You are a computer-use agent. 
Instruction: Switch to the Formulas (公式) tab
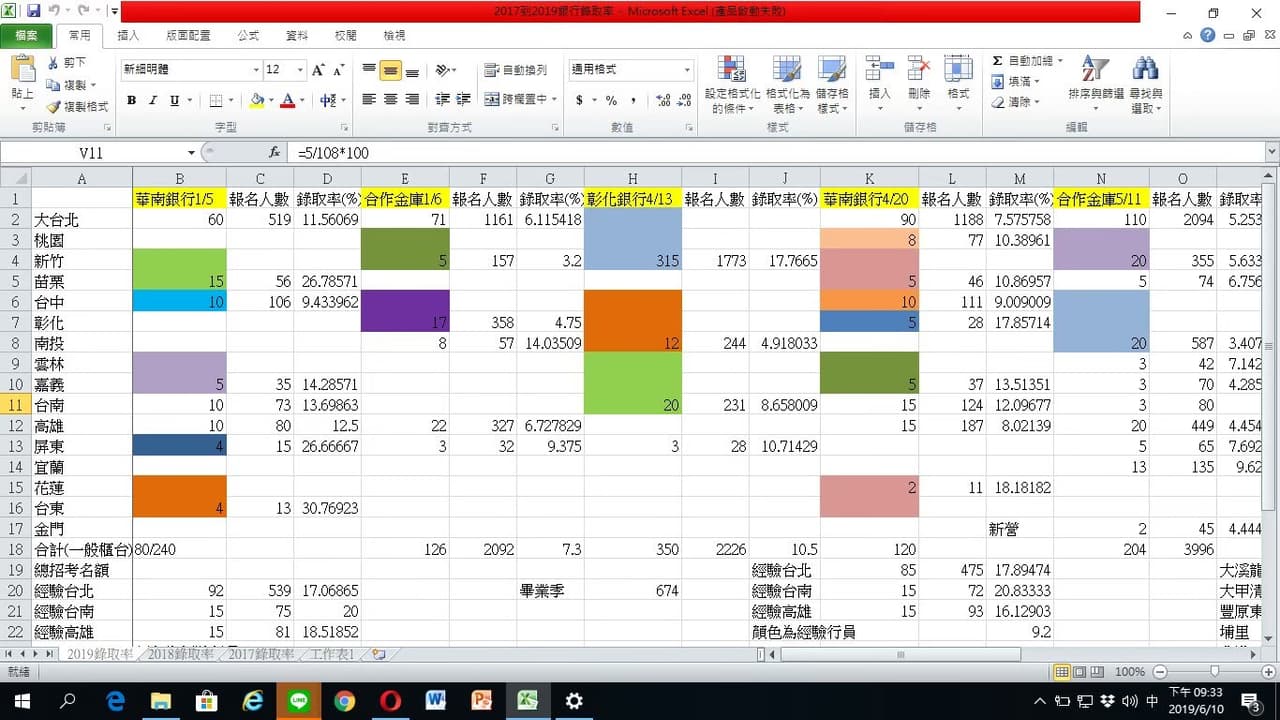[248, 35]
